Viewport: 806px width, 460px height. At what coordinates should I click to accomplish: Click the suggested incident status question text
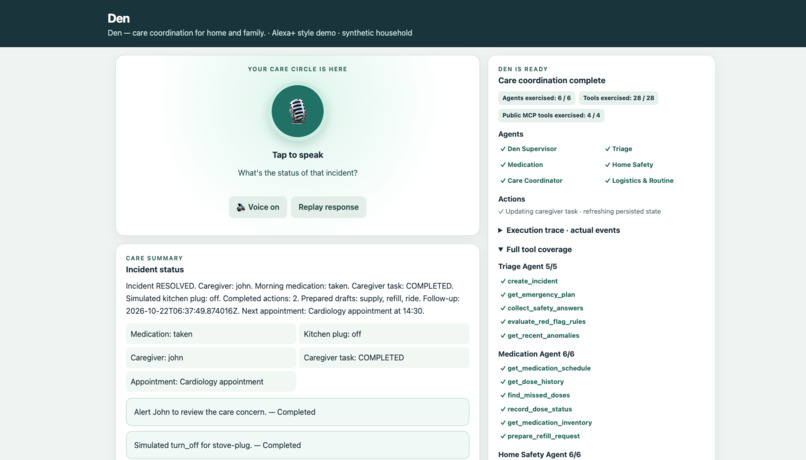(x=298, y=173)
